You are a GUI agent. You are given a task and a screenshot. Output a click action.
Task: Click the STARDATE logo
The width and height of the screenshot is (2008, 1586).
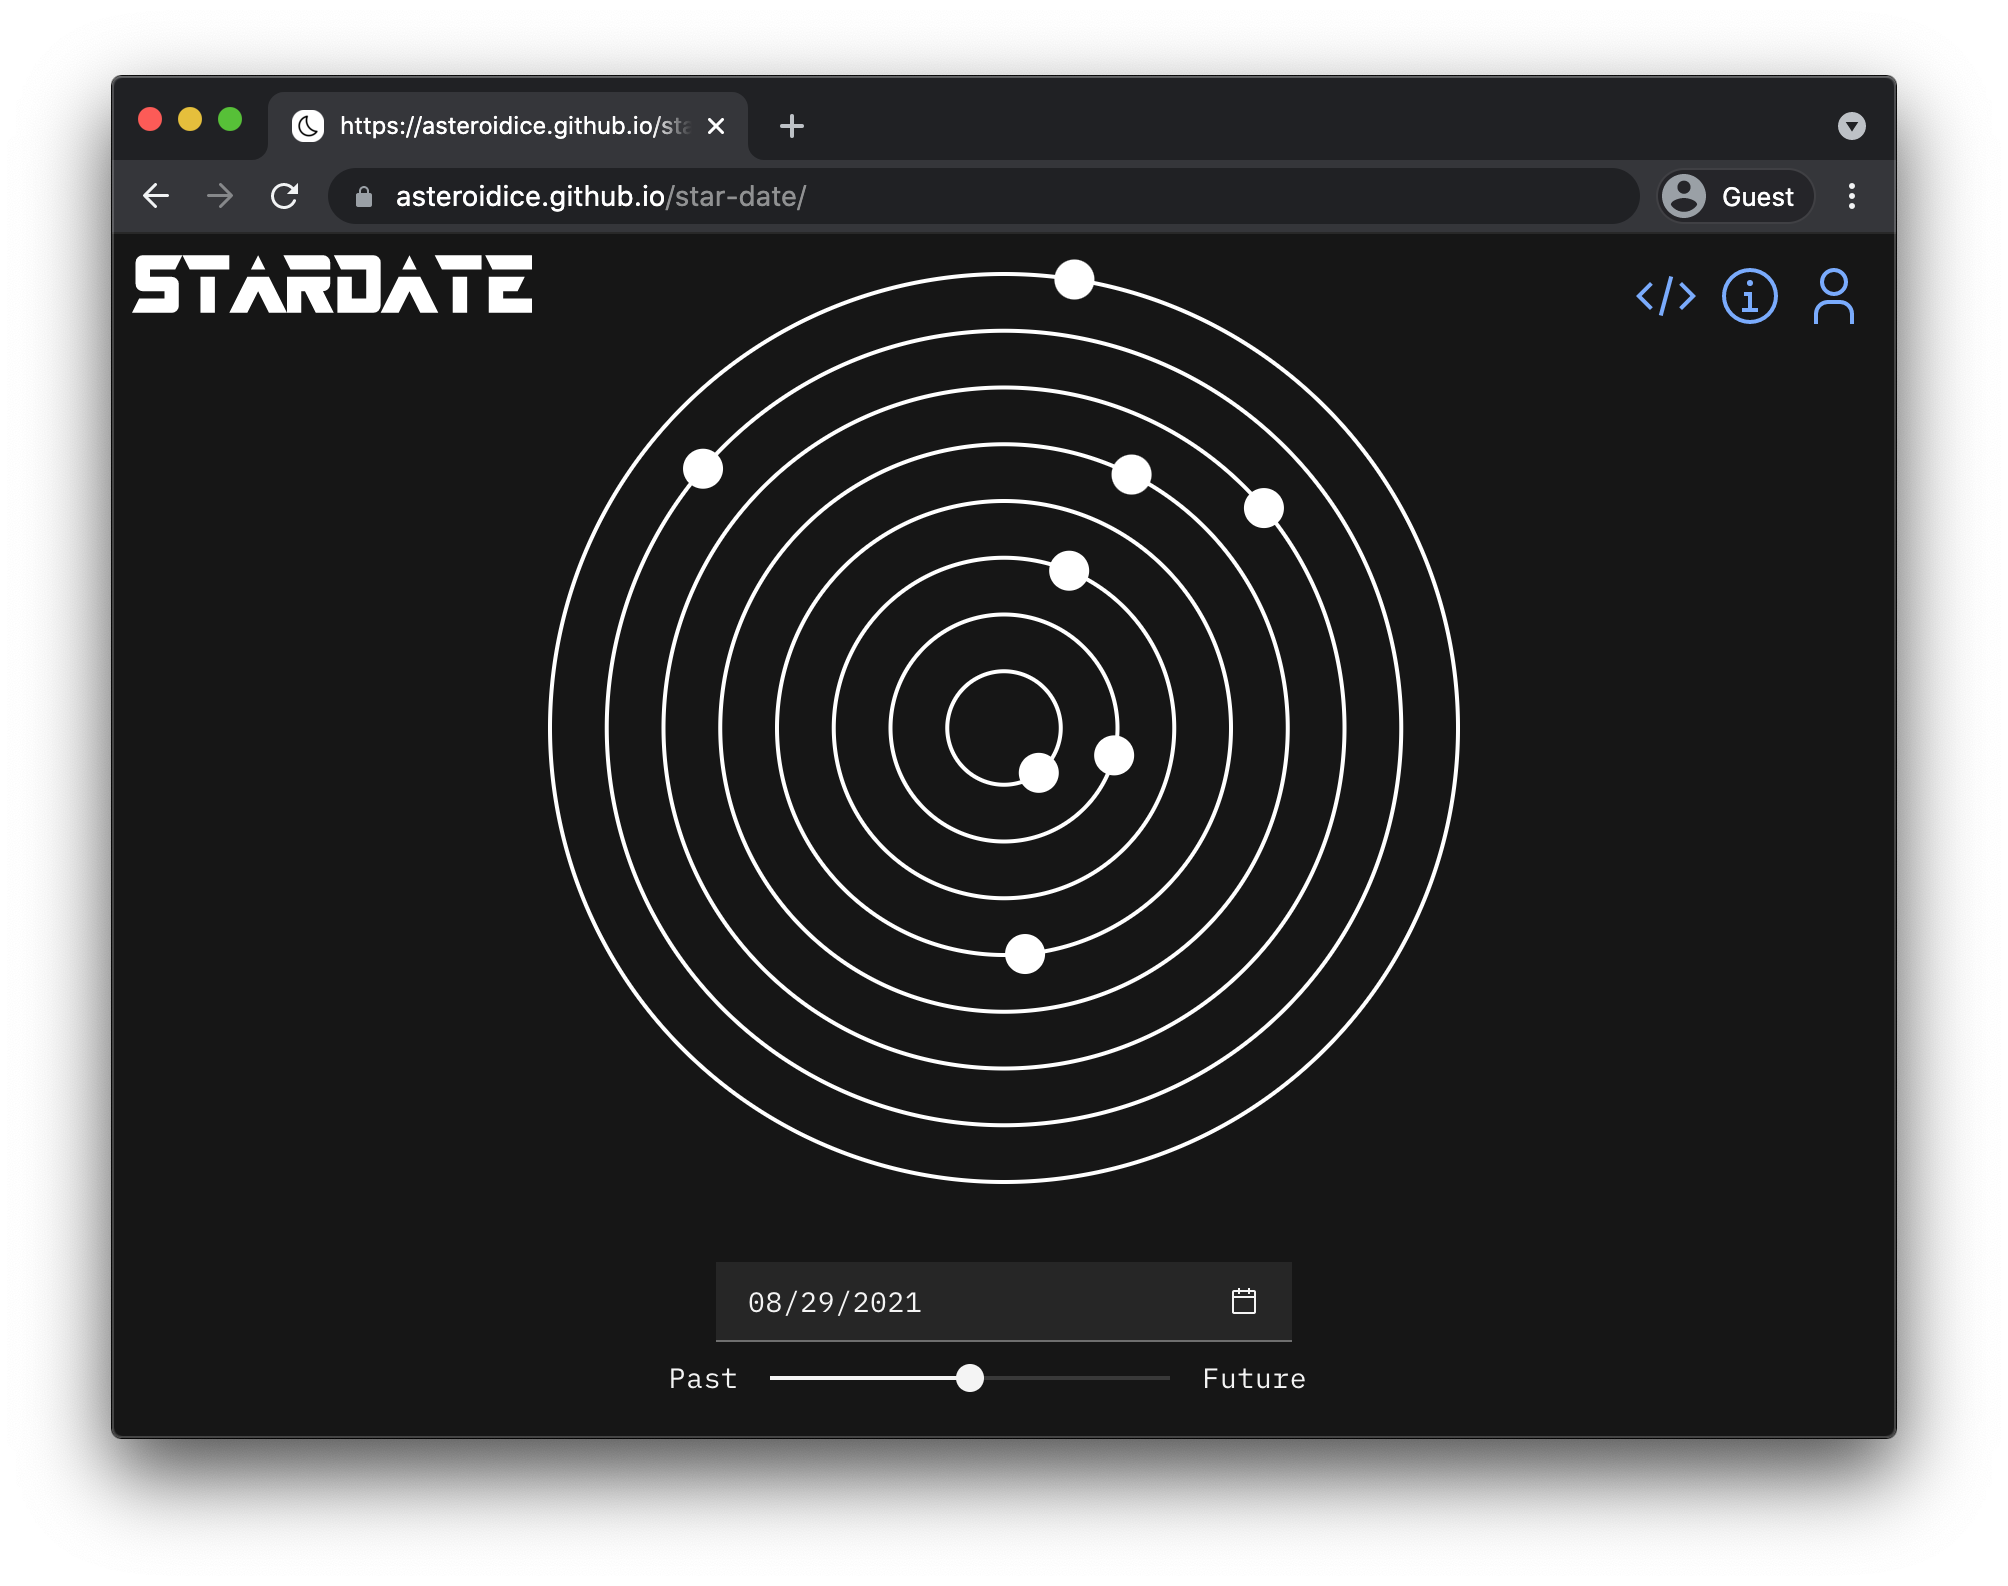coord(332,284)
